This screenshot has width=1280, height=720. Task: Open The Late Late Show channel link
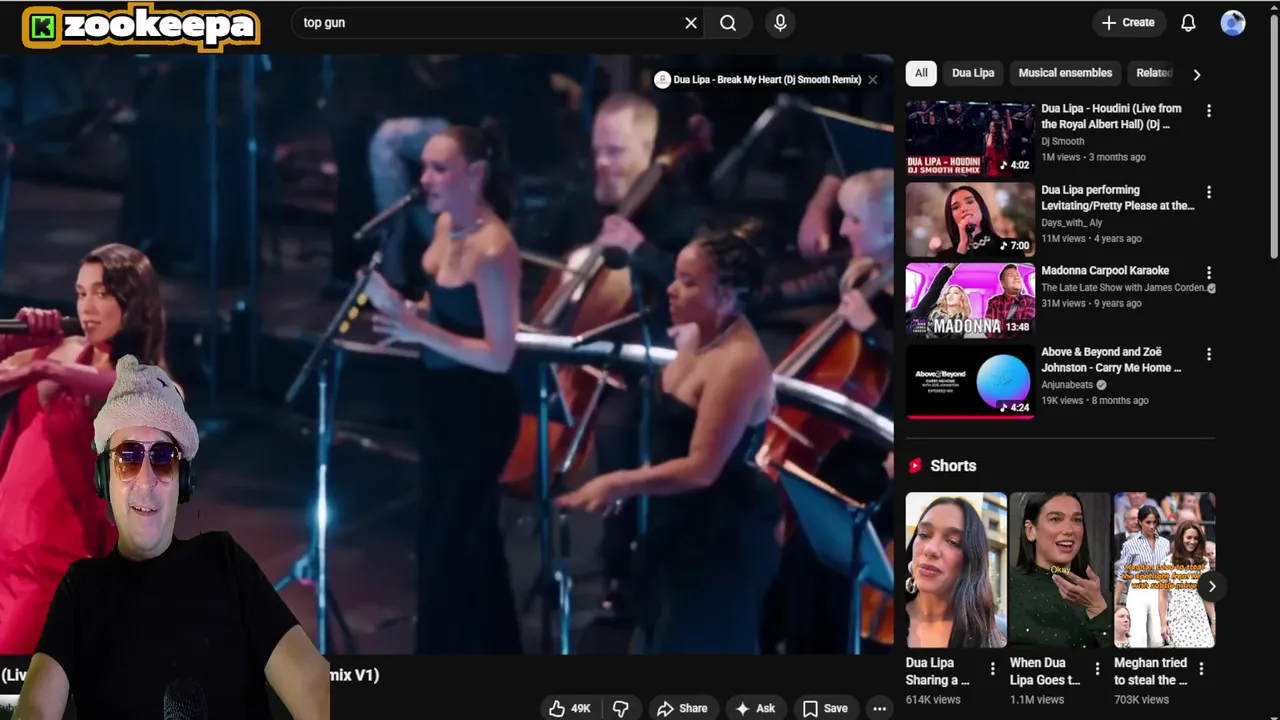click(1123, 288)
